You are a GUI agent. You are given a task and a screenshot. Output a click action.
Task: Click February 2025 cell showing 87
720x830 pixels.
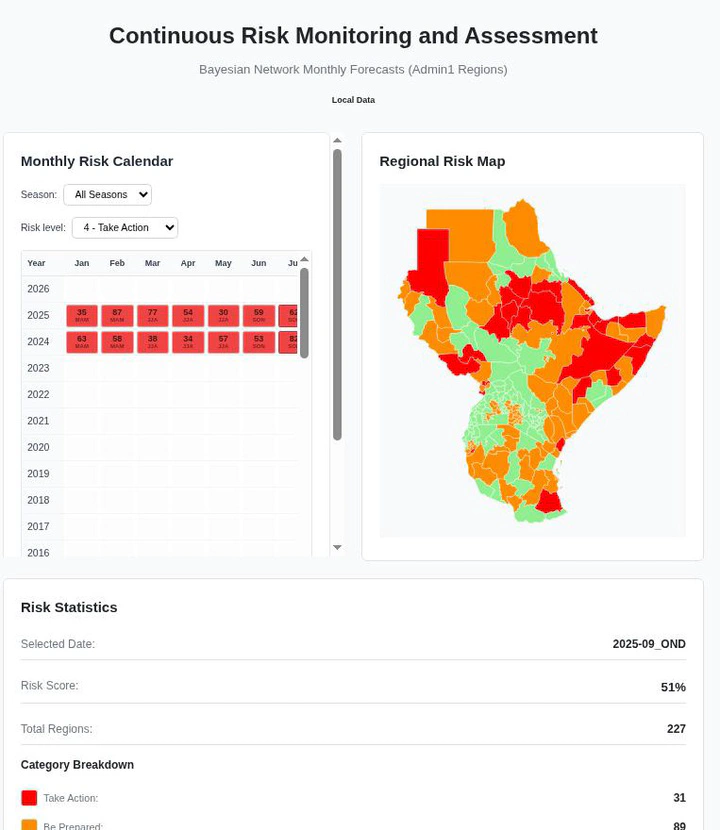[x=117, y=316]
